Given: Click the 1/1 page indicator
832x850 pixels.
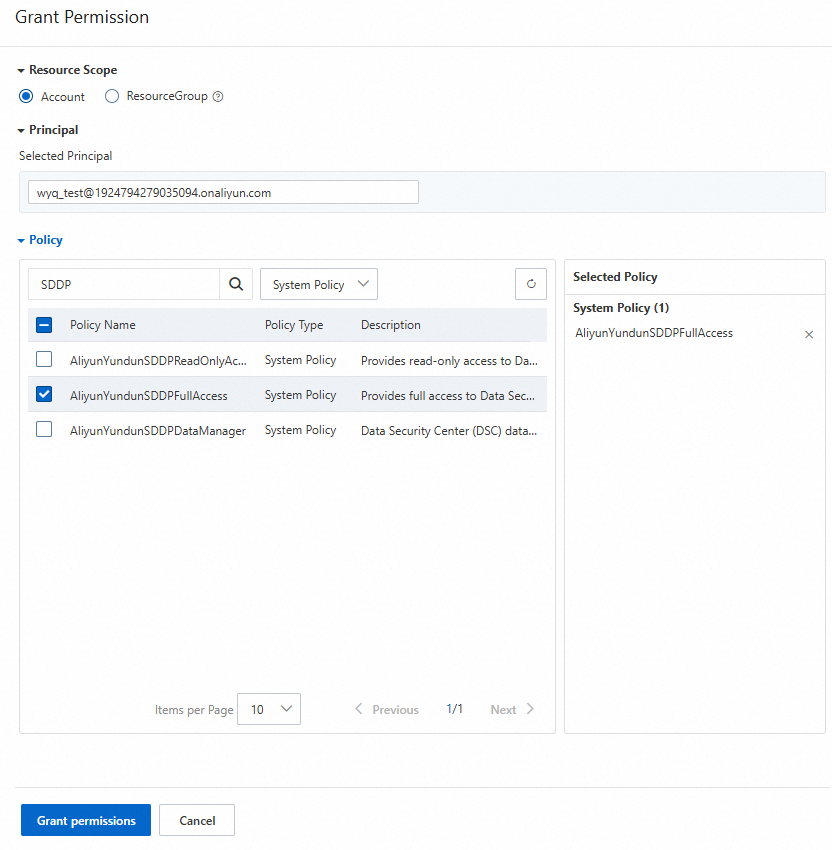Looking at the screenshot, I should (x=454, y=709).
